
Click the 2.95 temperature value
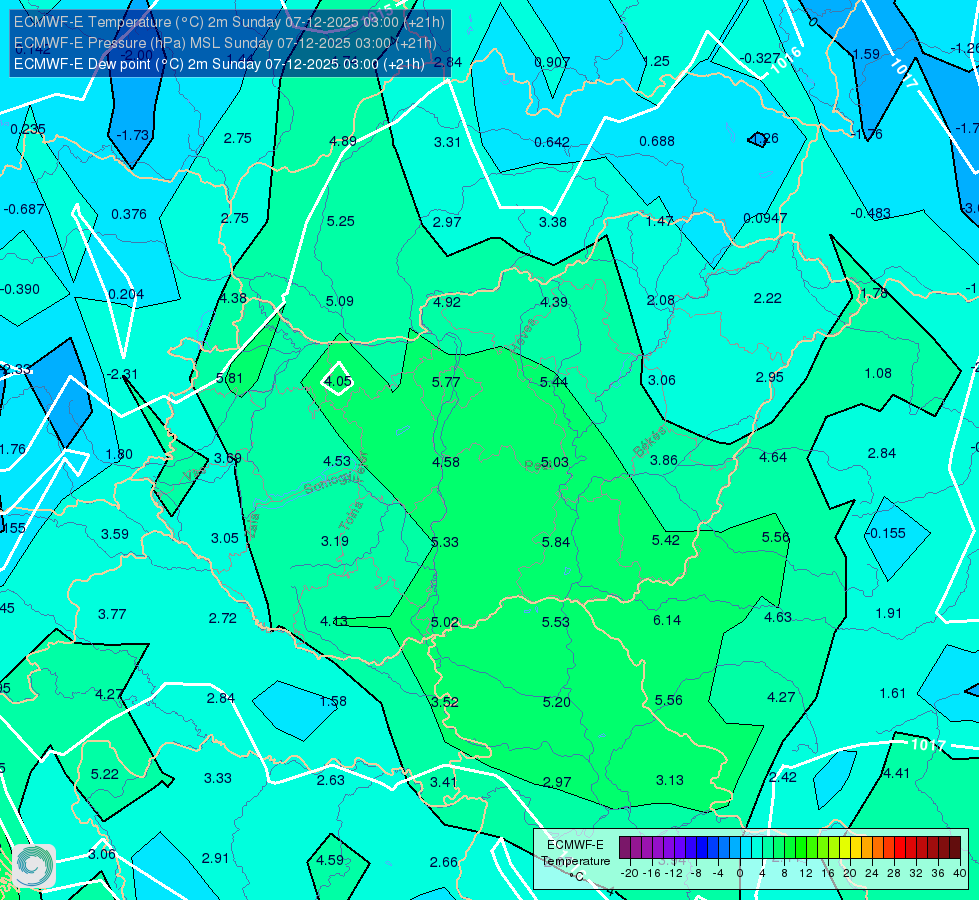point(769,377)
